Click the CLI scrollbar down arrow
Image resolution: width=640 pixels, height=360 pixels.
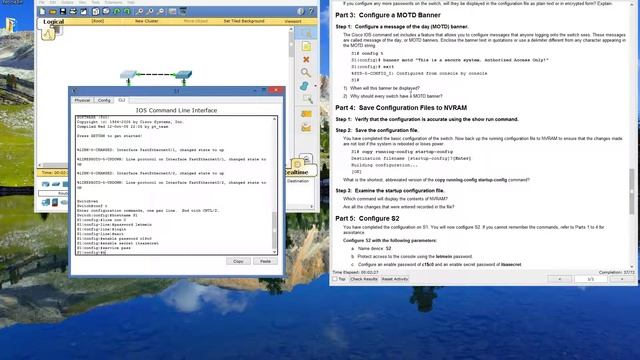point(275,252)
